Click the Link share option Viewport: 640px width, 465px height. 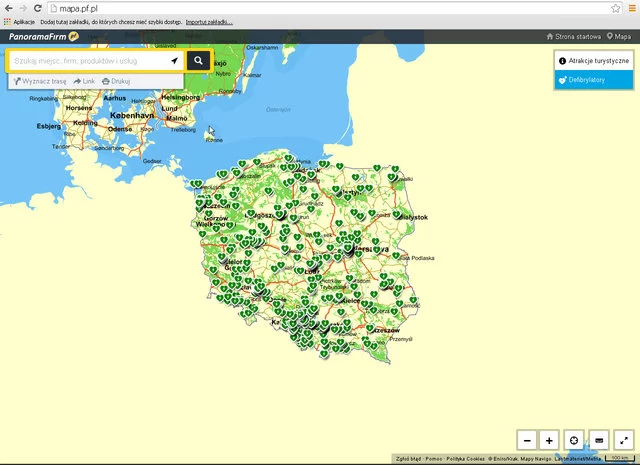click(x=84, y=80)
